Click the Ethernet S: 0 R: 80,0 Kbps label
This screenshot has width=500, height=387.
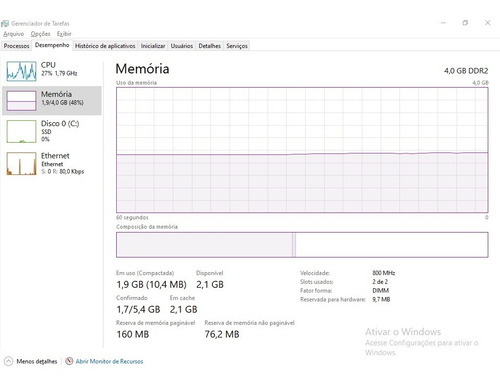pyautogui.click(x=62, y=164)
